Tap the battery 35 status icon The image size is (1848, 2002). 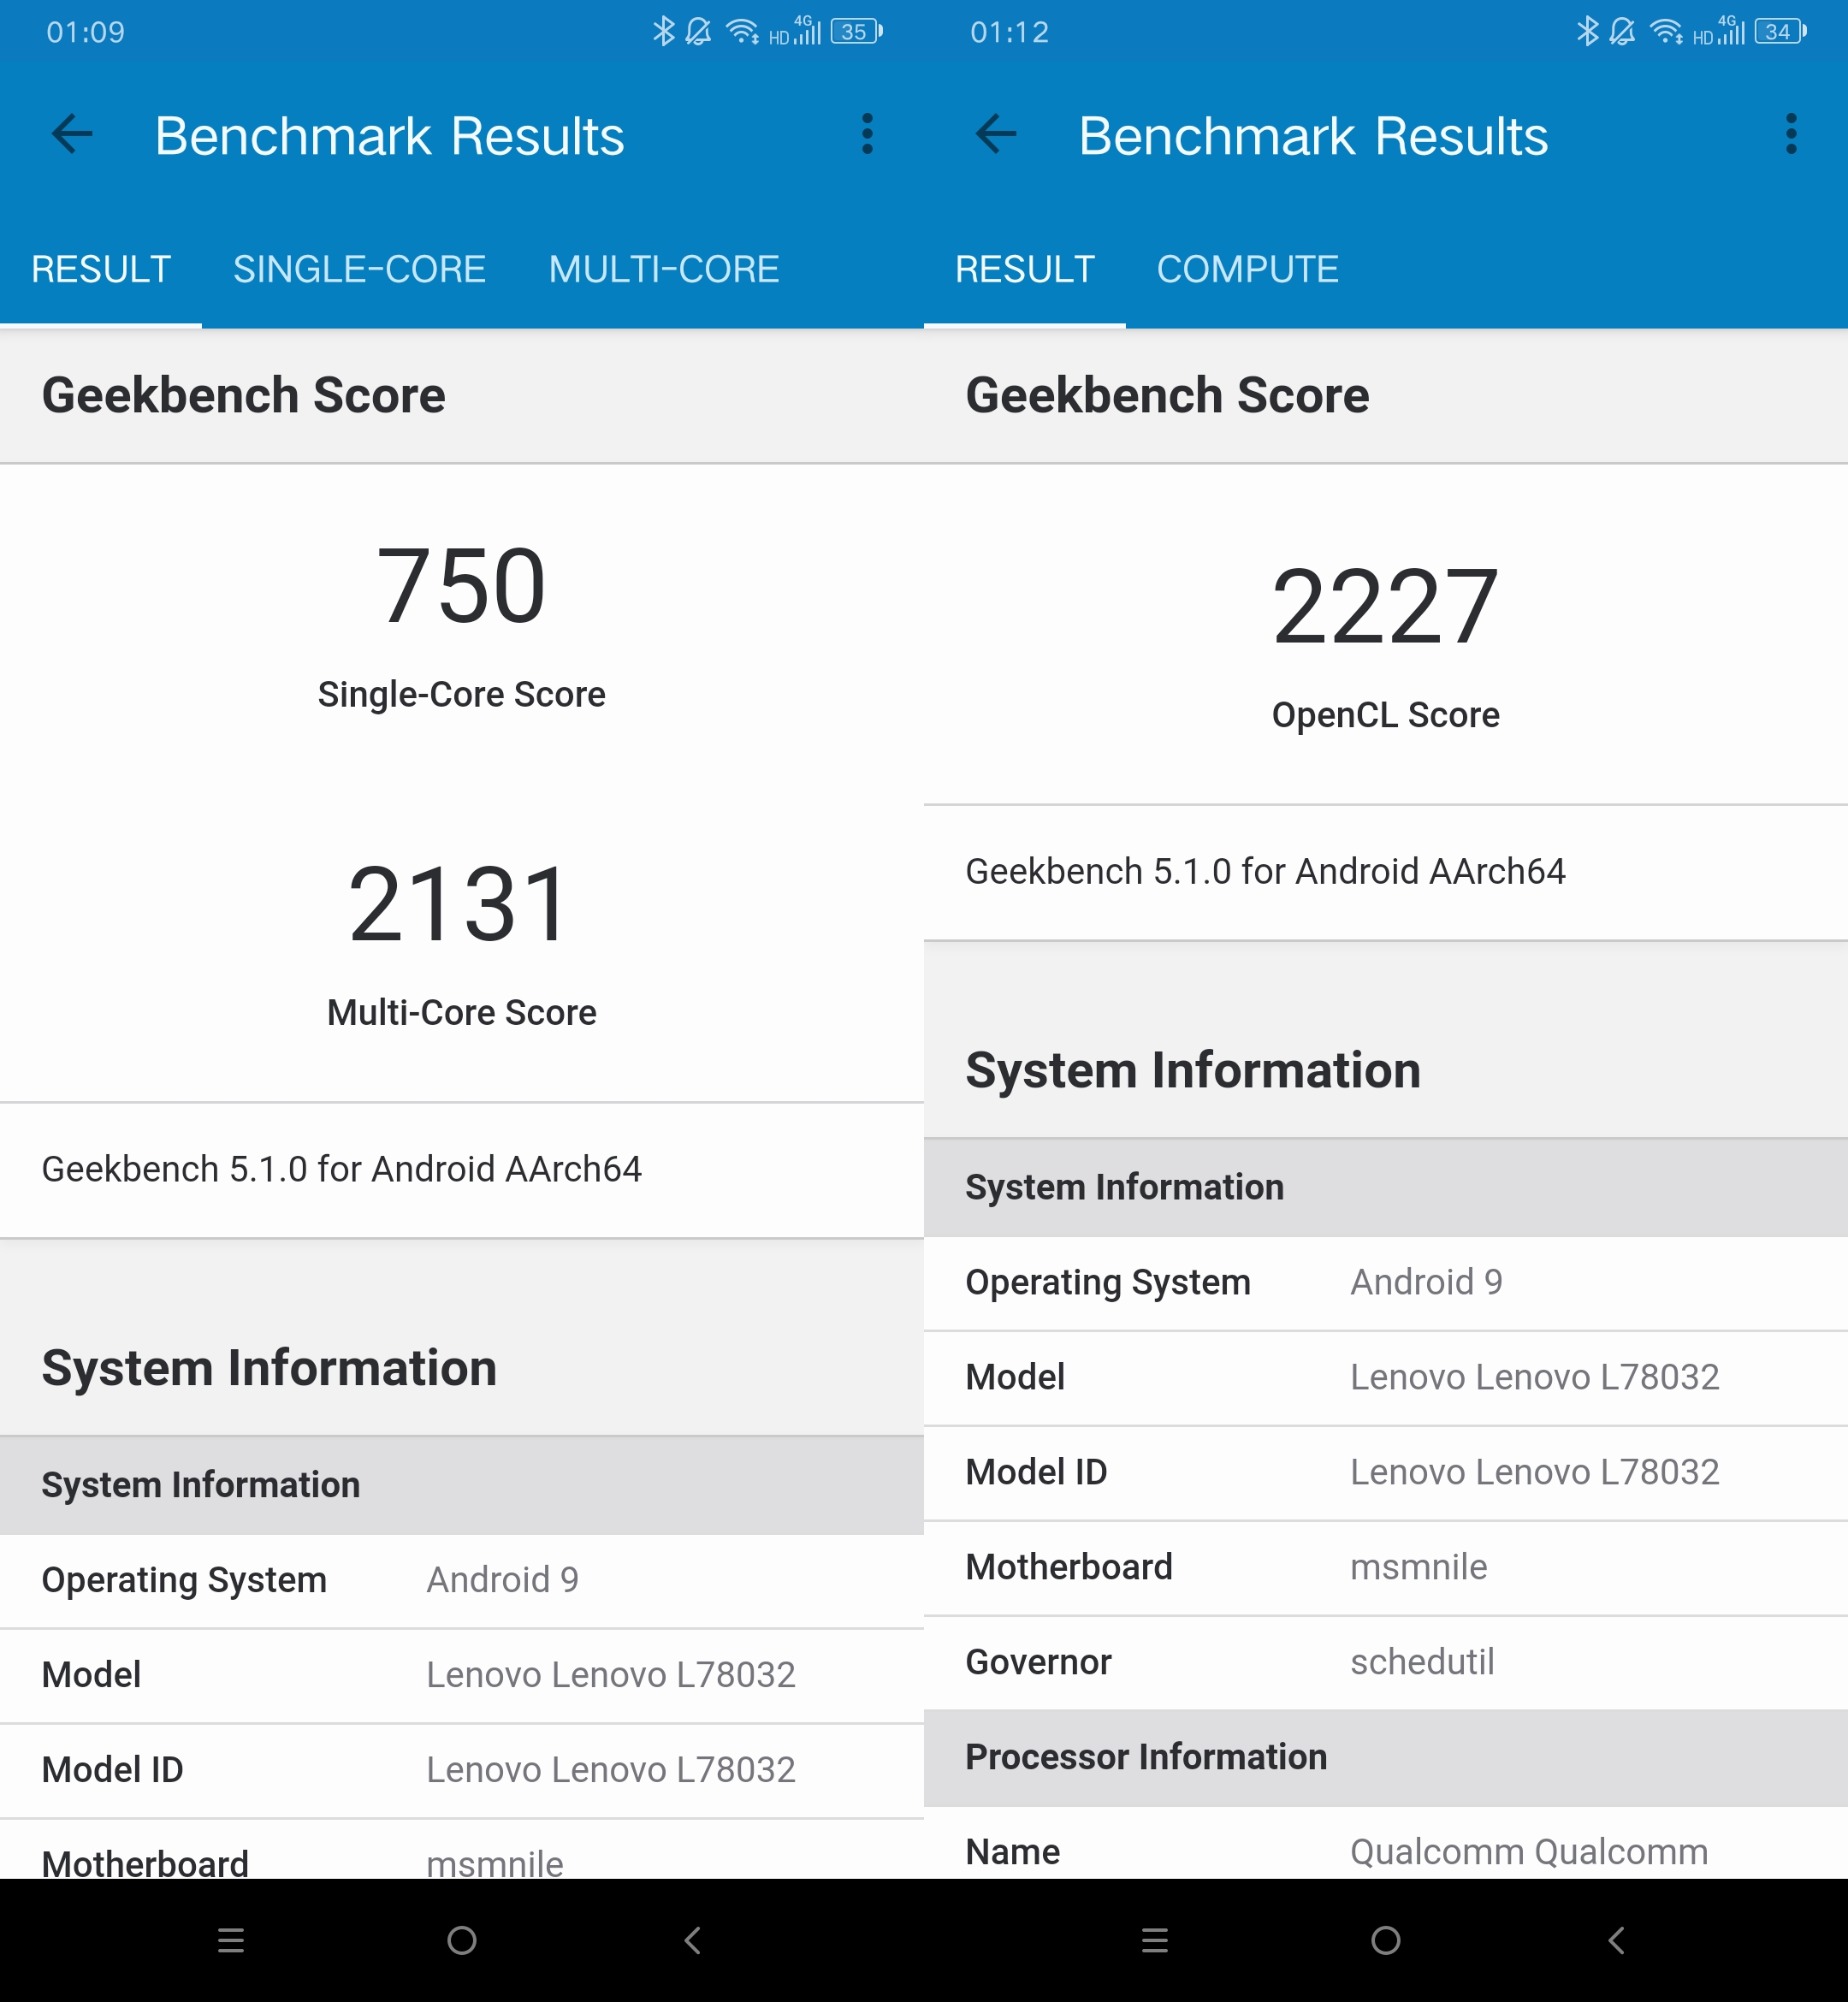tap(856, 32)
